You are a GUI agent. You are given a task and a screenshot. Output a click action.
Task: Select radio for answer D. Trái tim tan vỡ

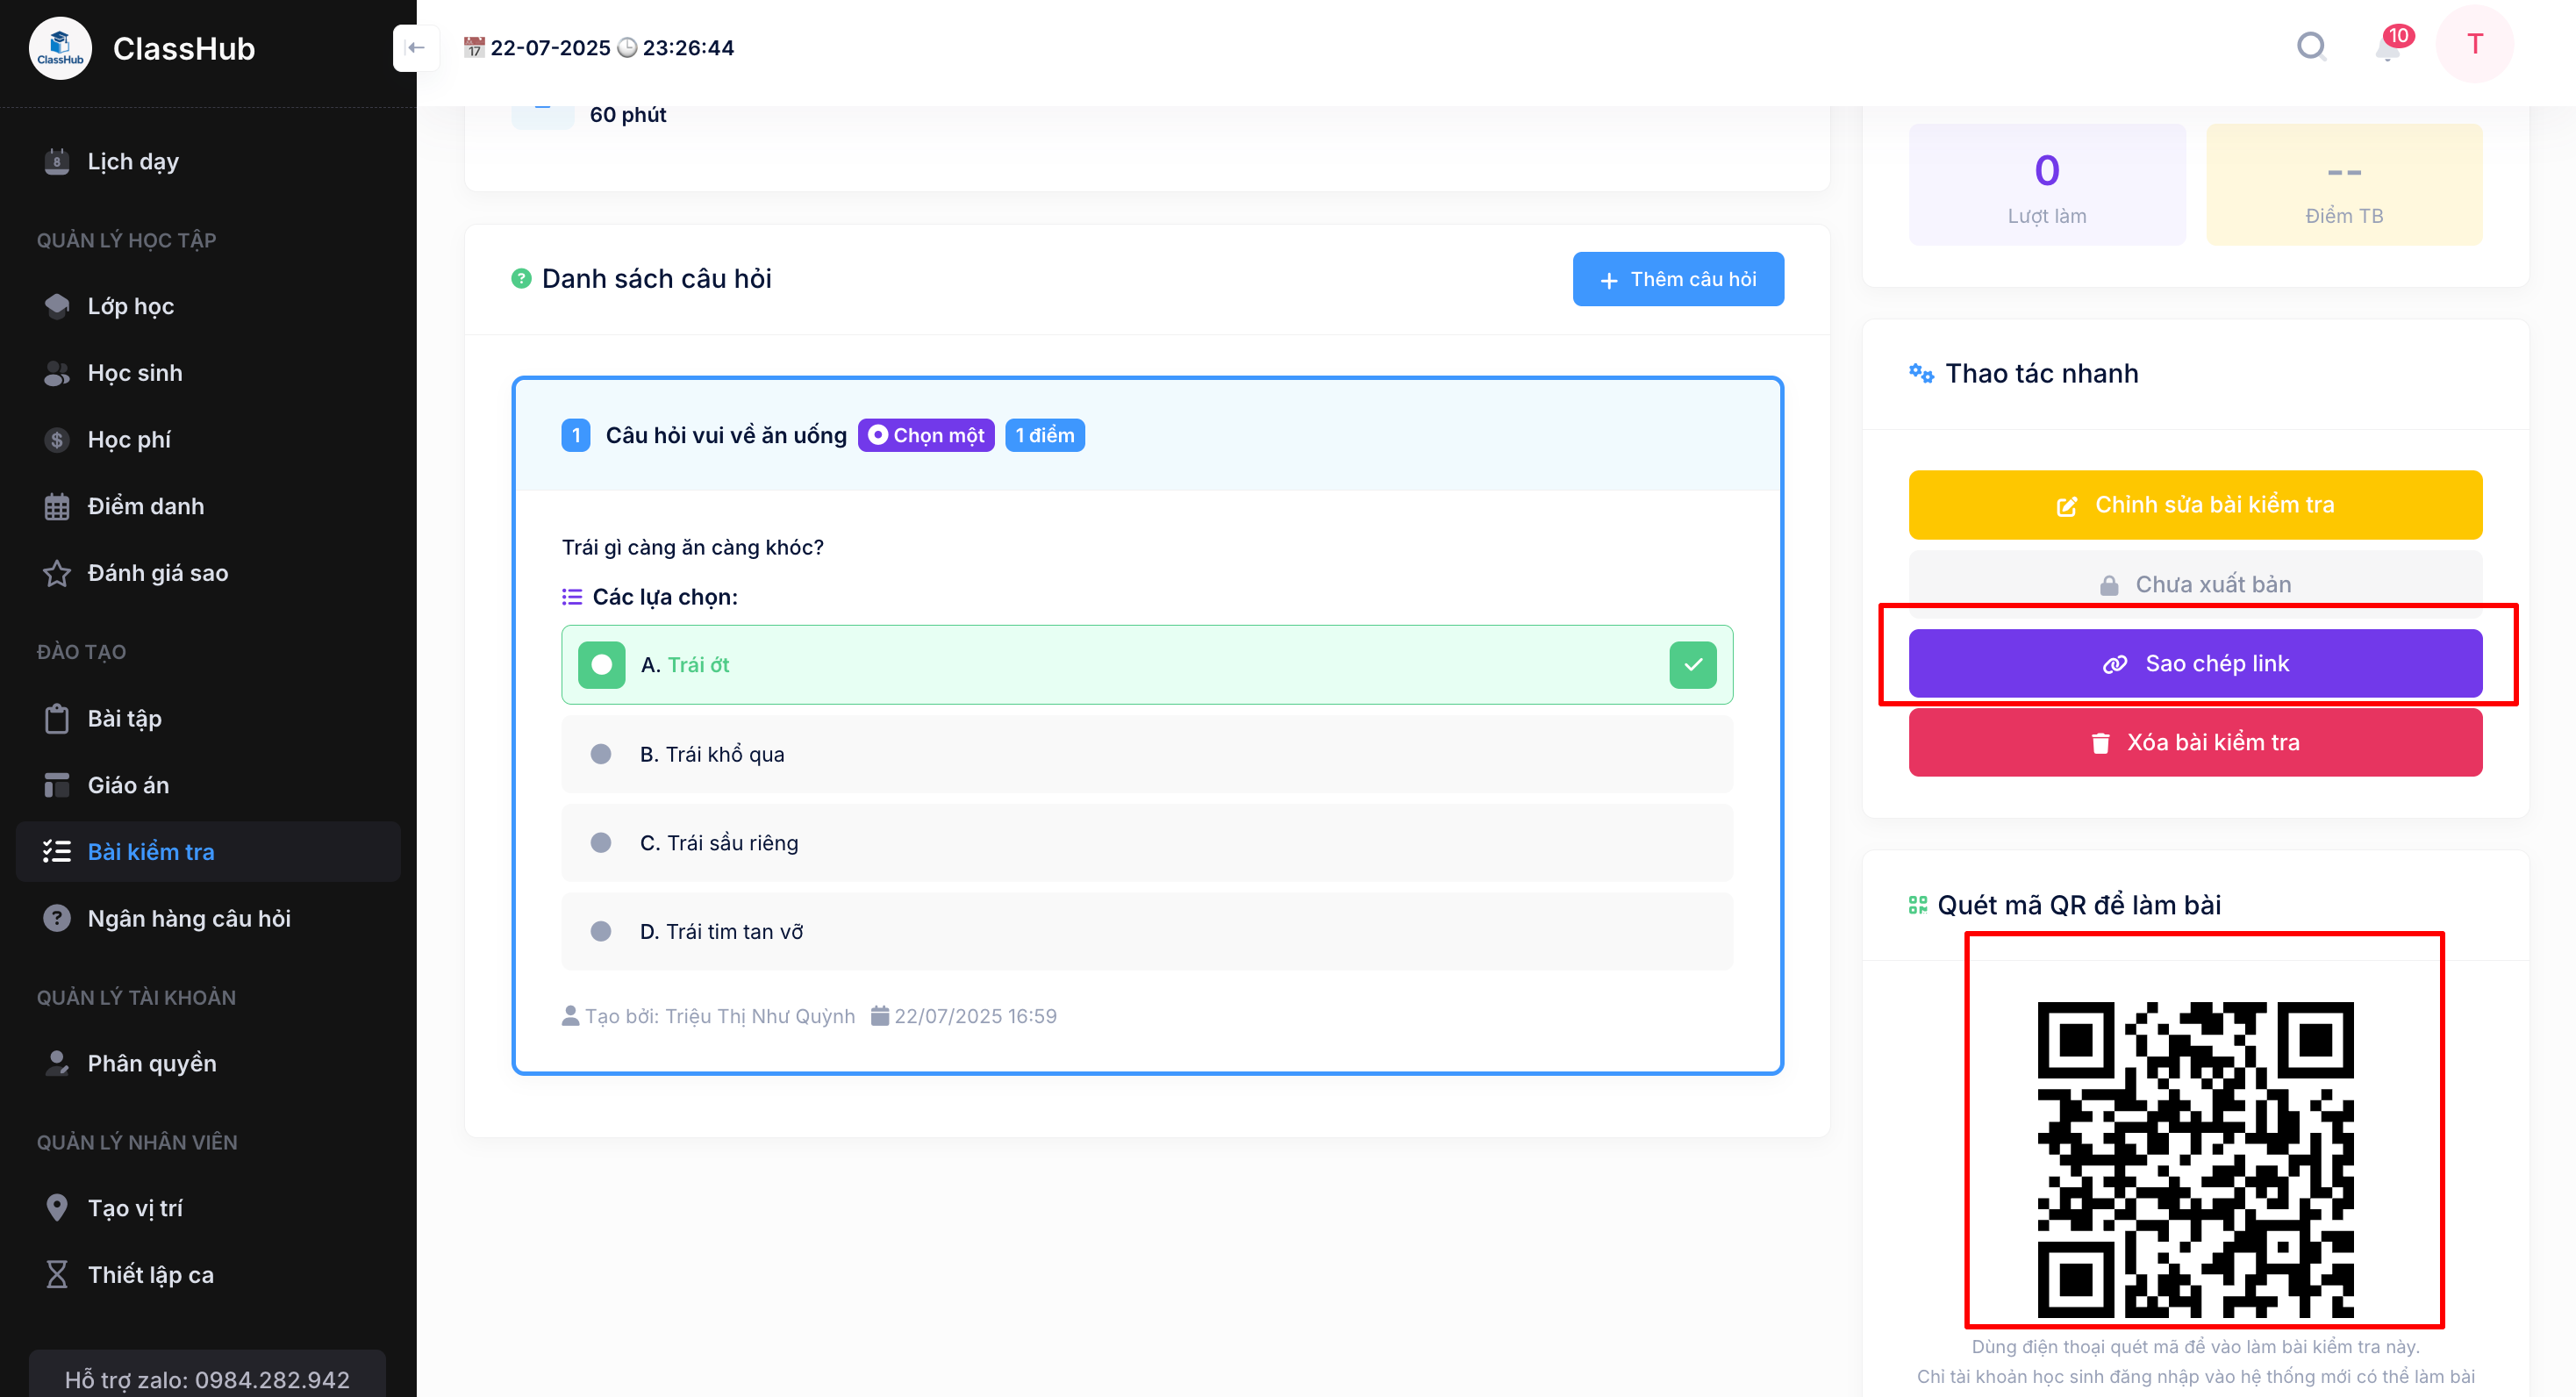[601, 932]
